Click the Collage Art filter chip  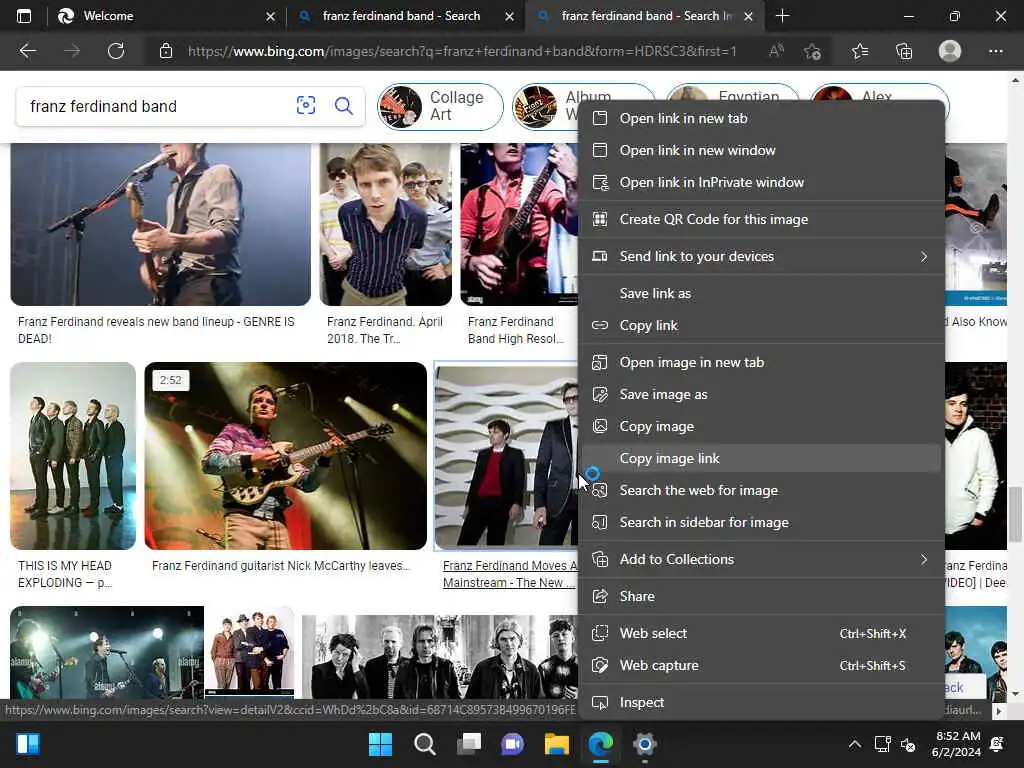pyautogui.click(x=440, y=106)
